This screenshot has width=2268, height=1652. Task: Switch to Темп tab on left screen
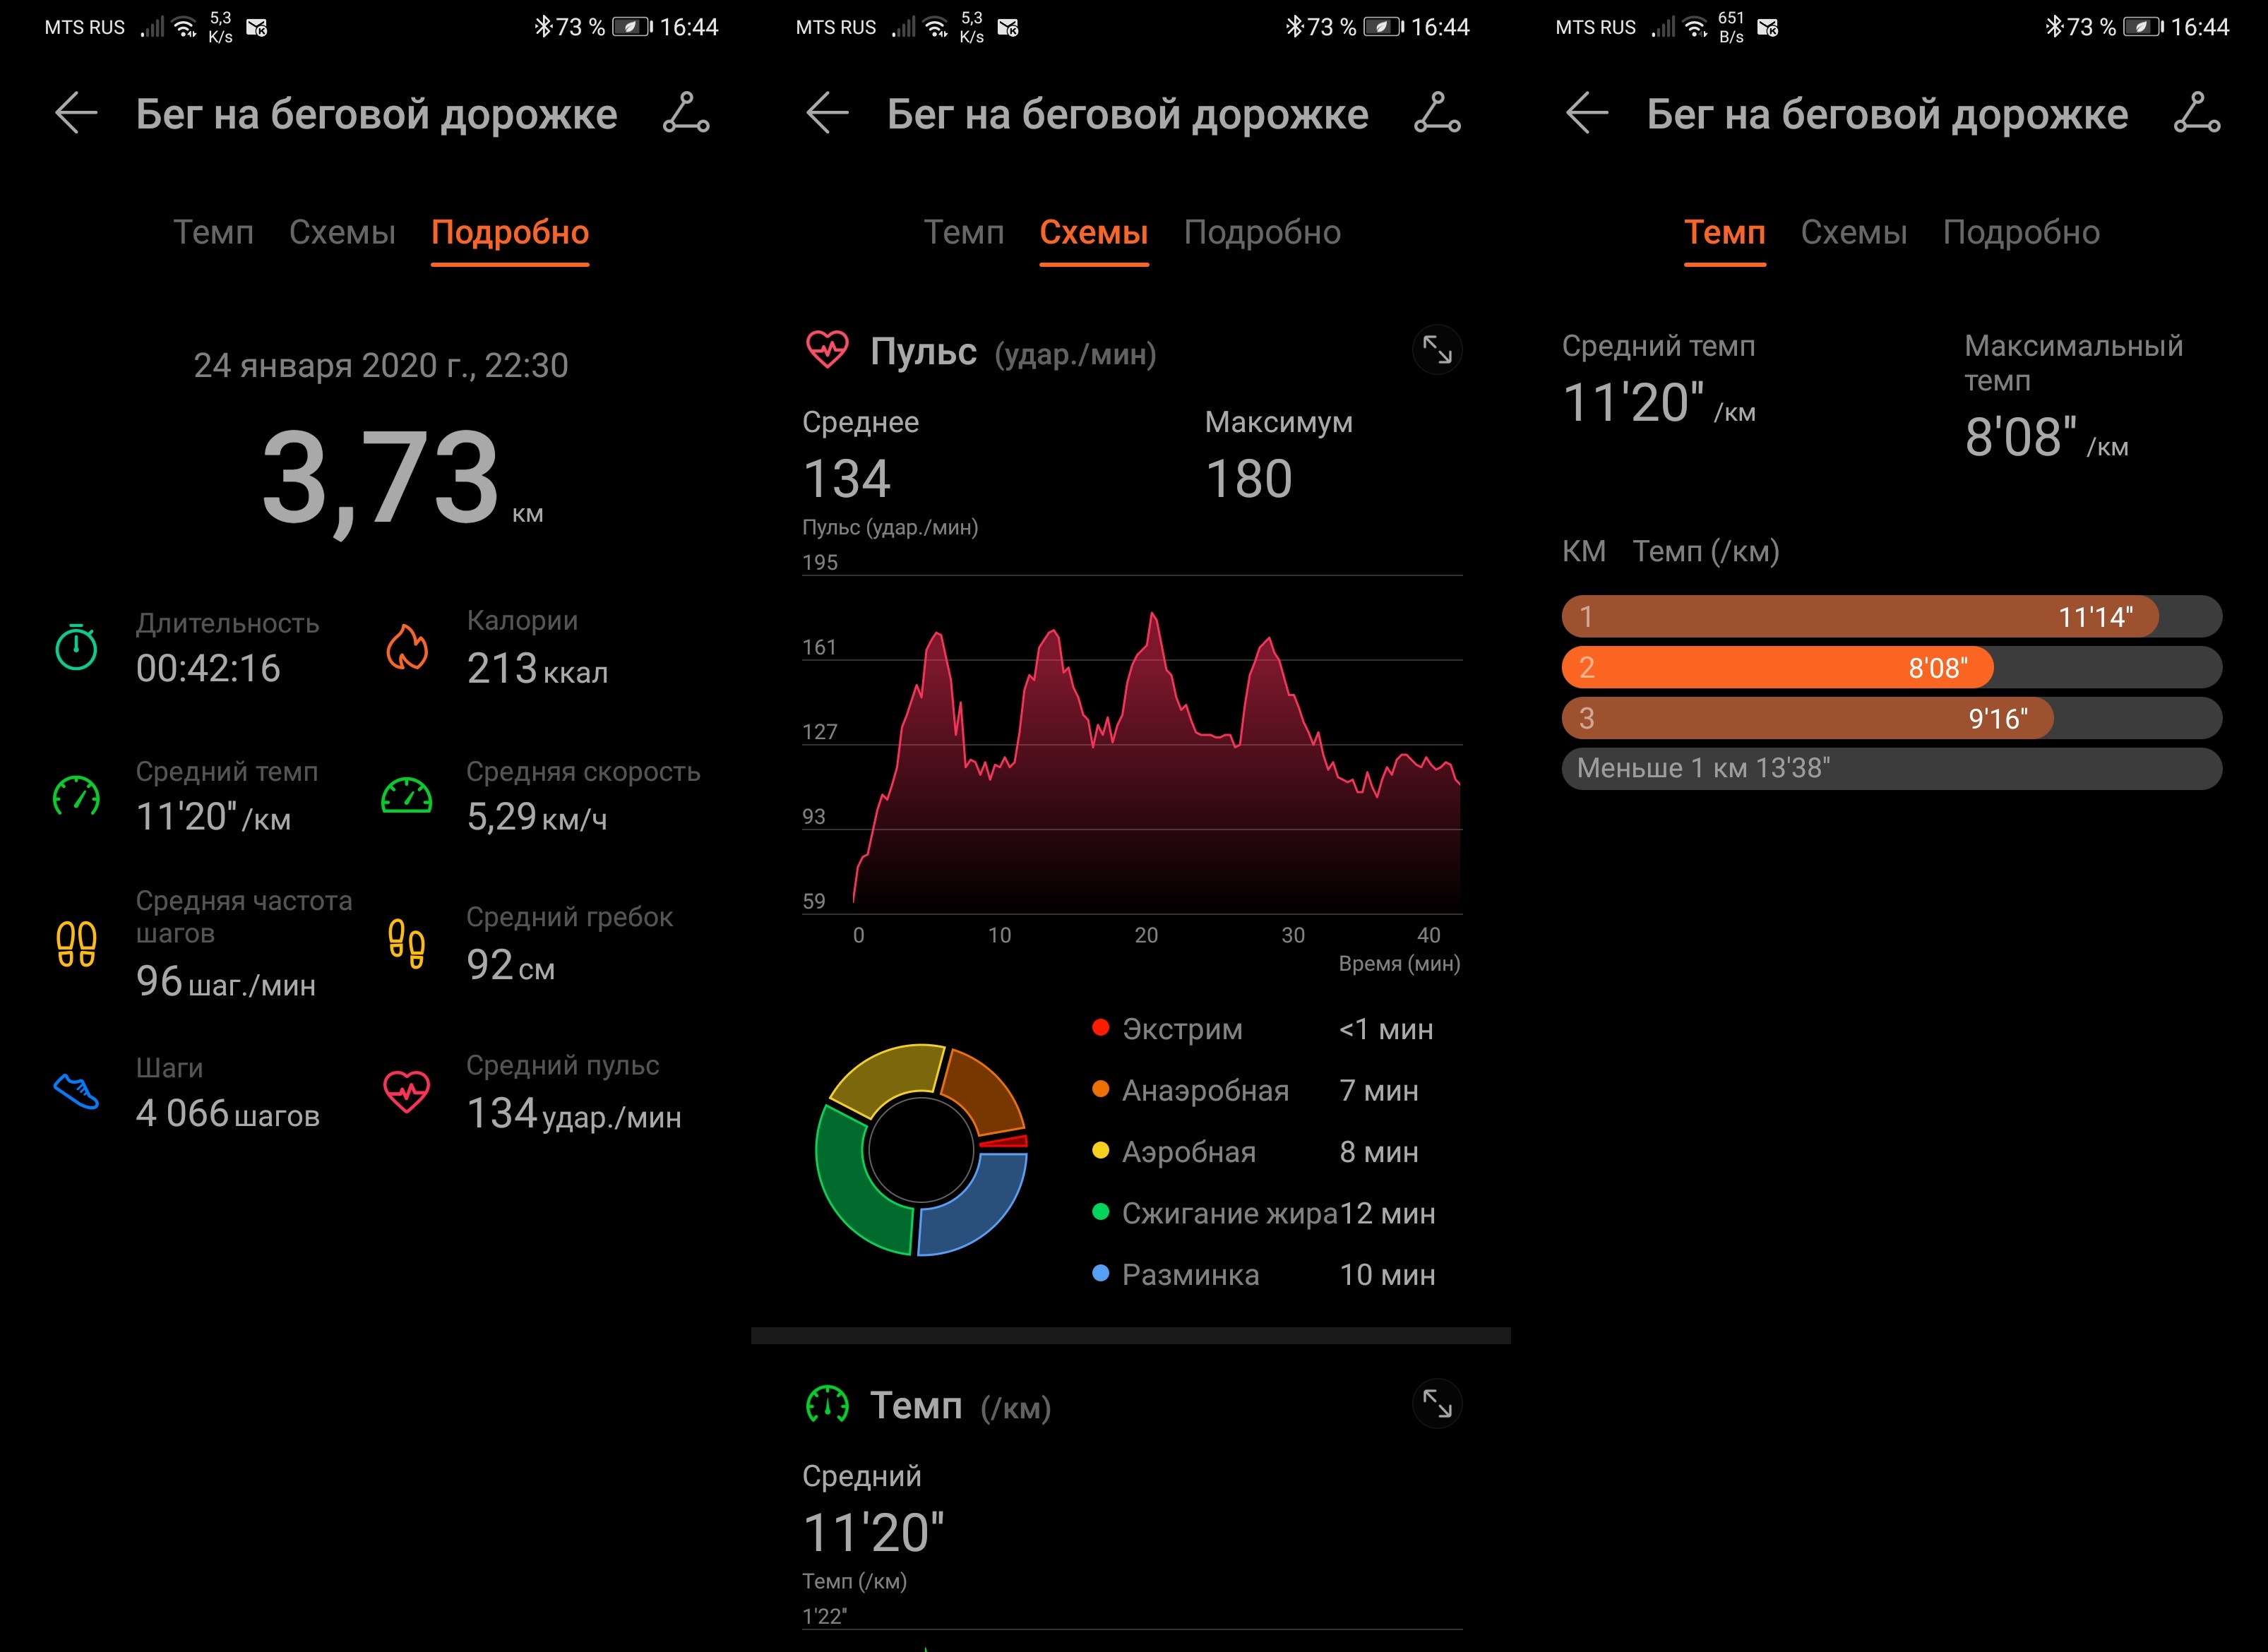[213, 232]
